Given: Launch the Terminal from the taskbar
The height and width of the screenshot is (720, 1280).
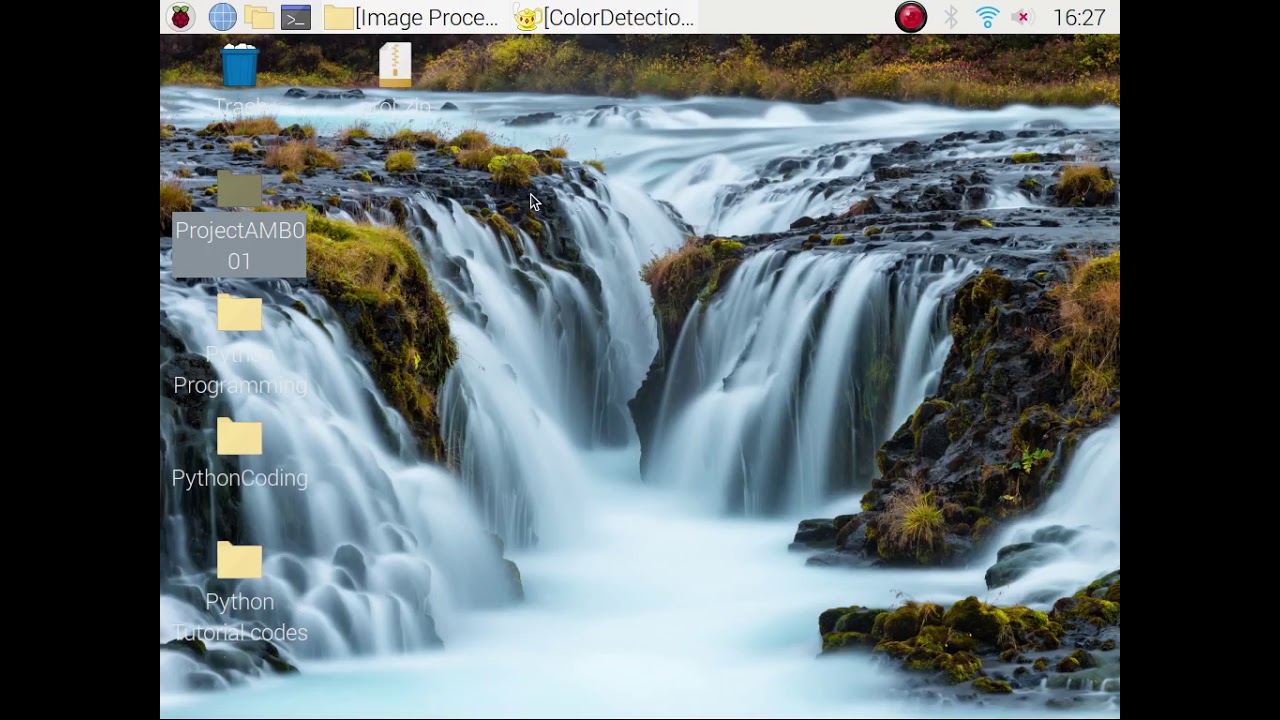Looking at the screenshot, I should point(296,17).
